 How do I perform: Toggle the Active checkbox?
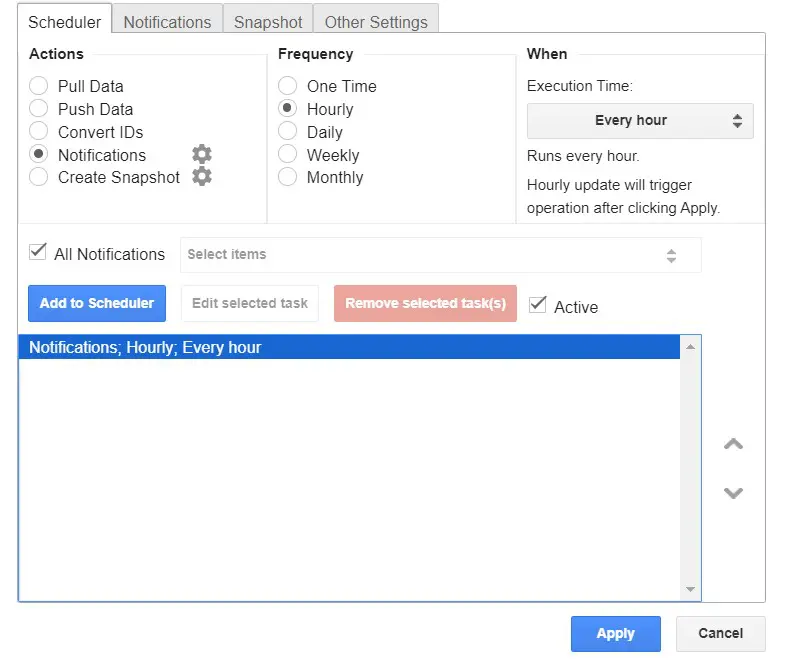pyautogui.click(x=538, y=304)
